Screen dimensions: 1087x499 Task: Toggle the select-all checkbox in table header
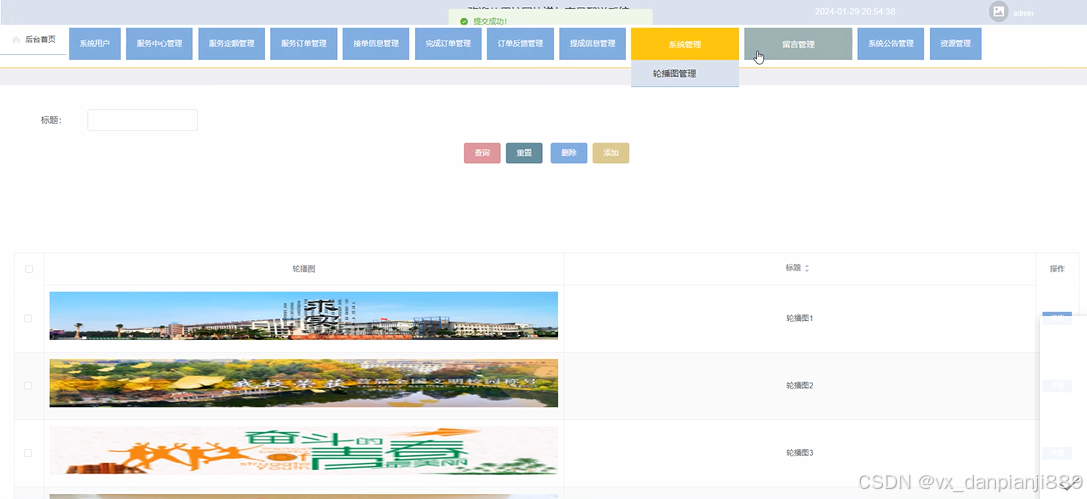[x=28, y=269]
